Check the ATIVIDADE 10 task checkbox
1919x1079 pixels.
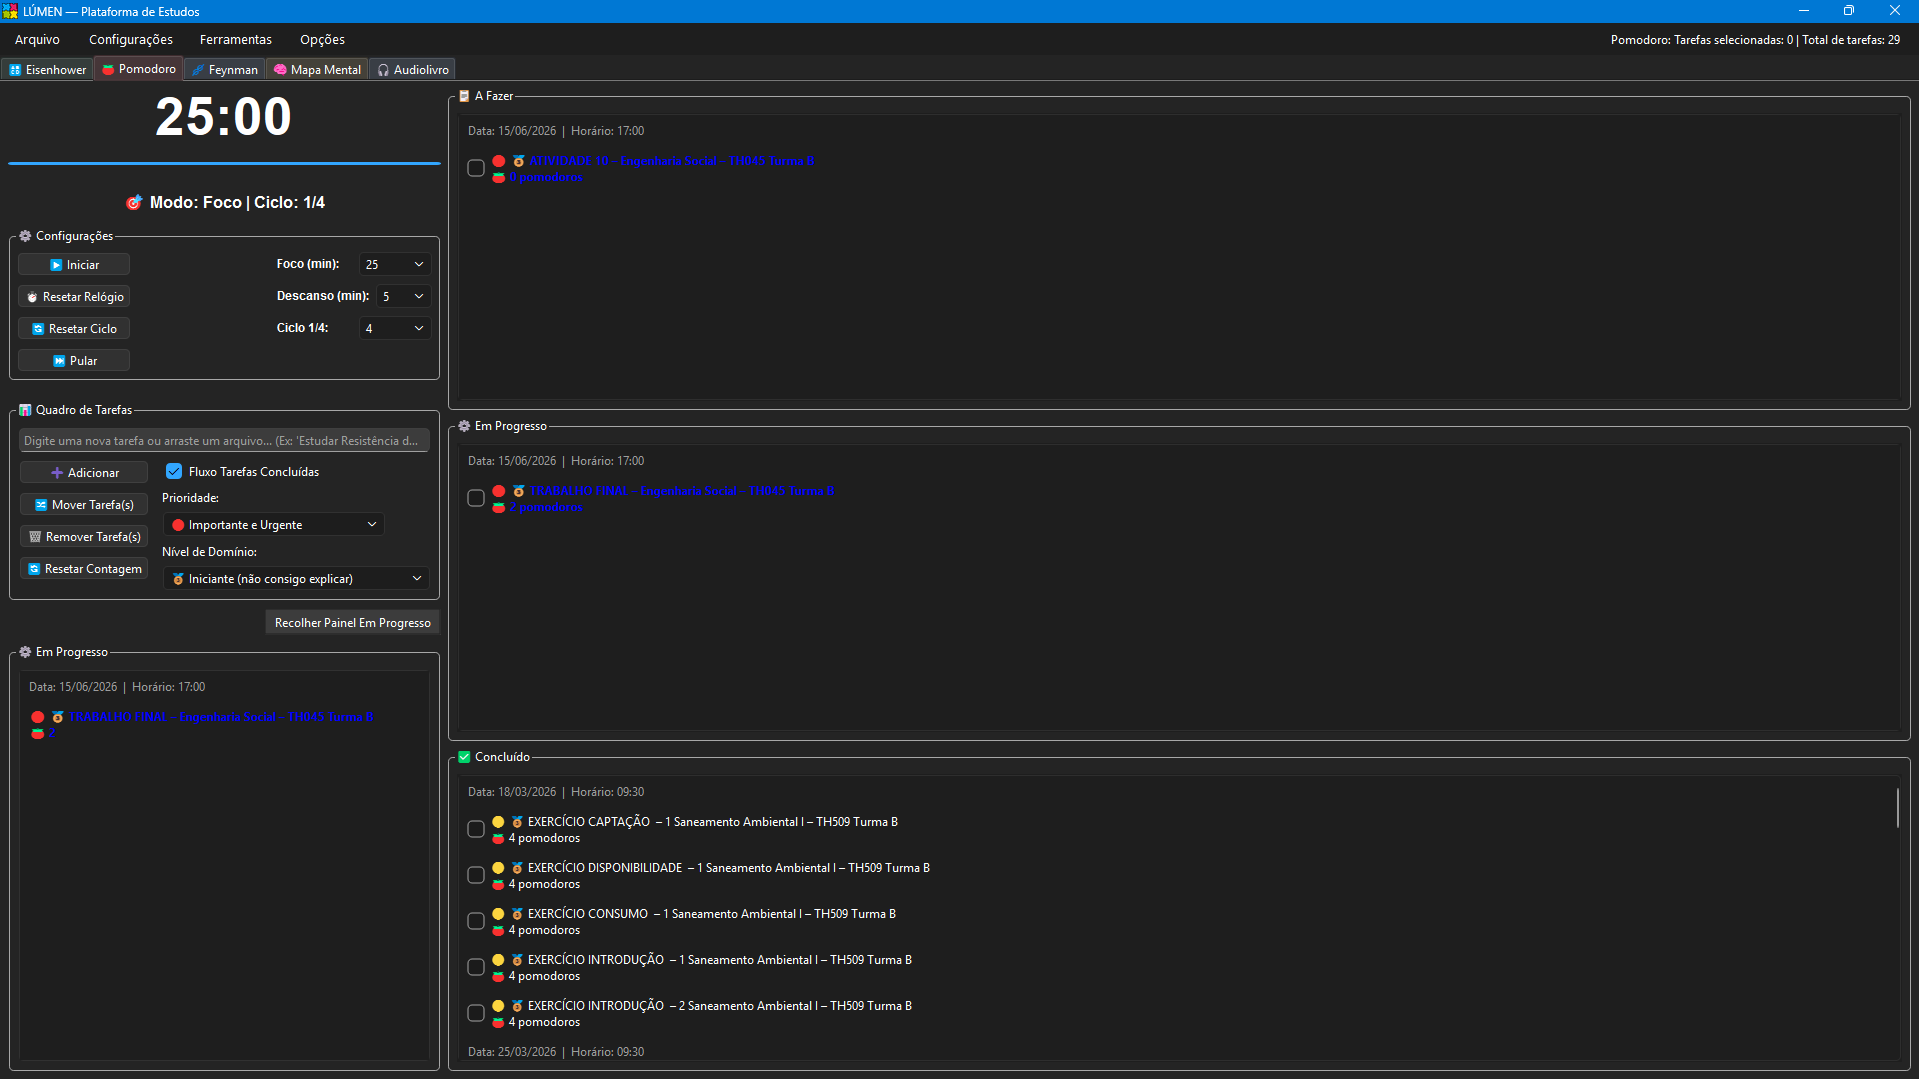(x=476, y=168)
